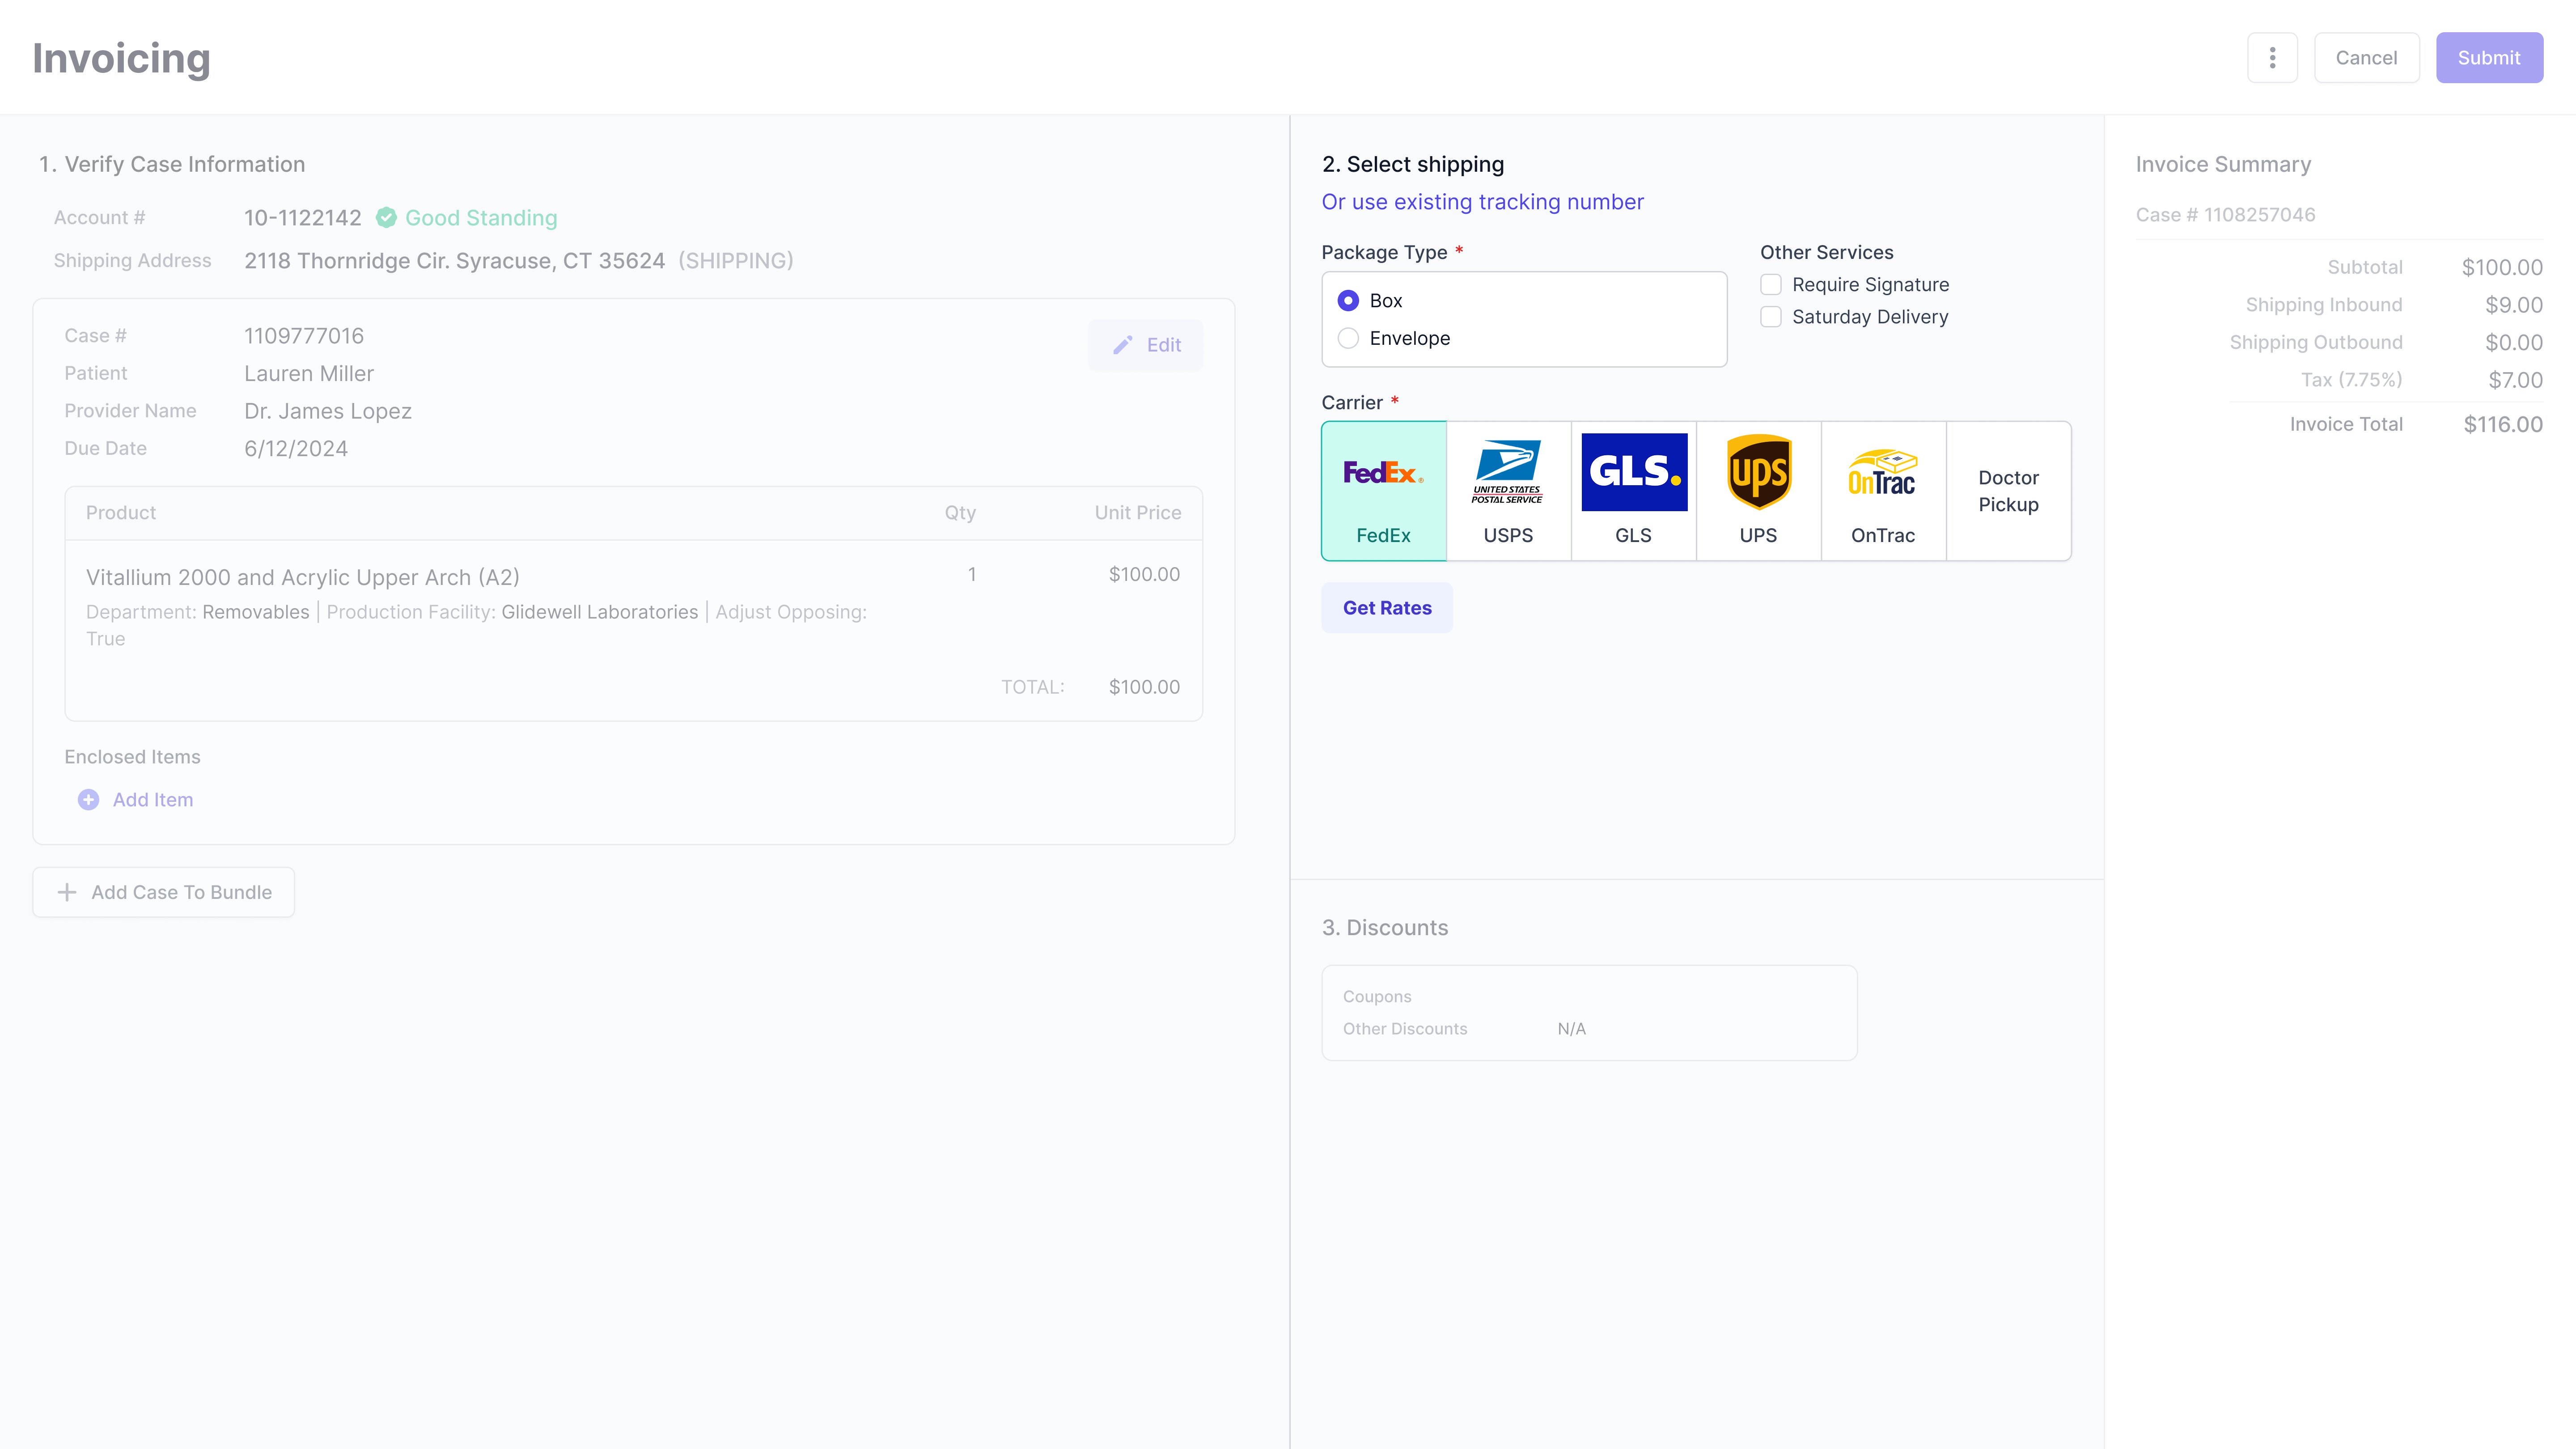Click the Add Item link text
This screenshot has width=2576, height=1449.
pos(153,800)
